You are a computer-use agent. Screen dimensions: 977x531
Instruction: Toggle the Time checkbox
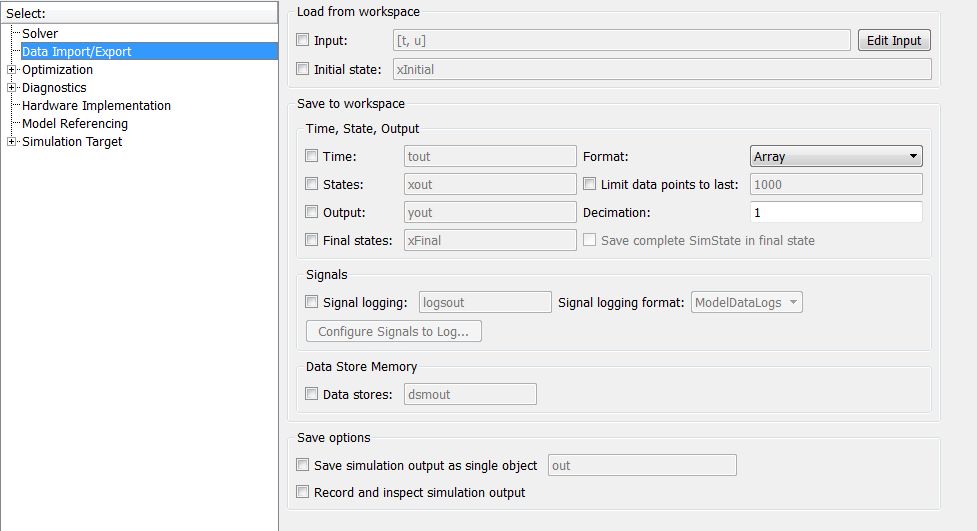(312, 157)
